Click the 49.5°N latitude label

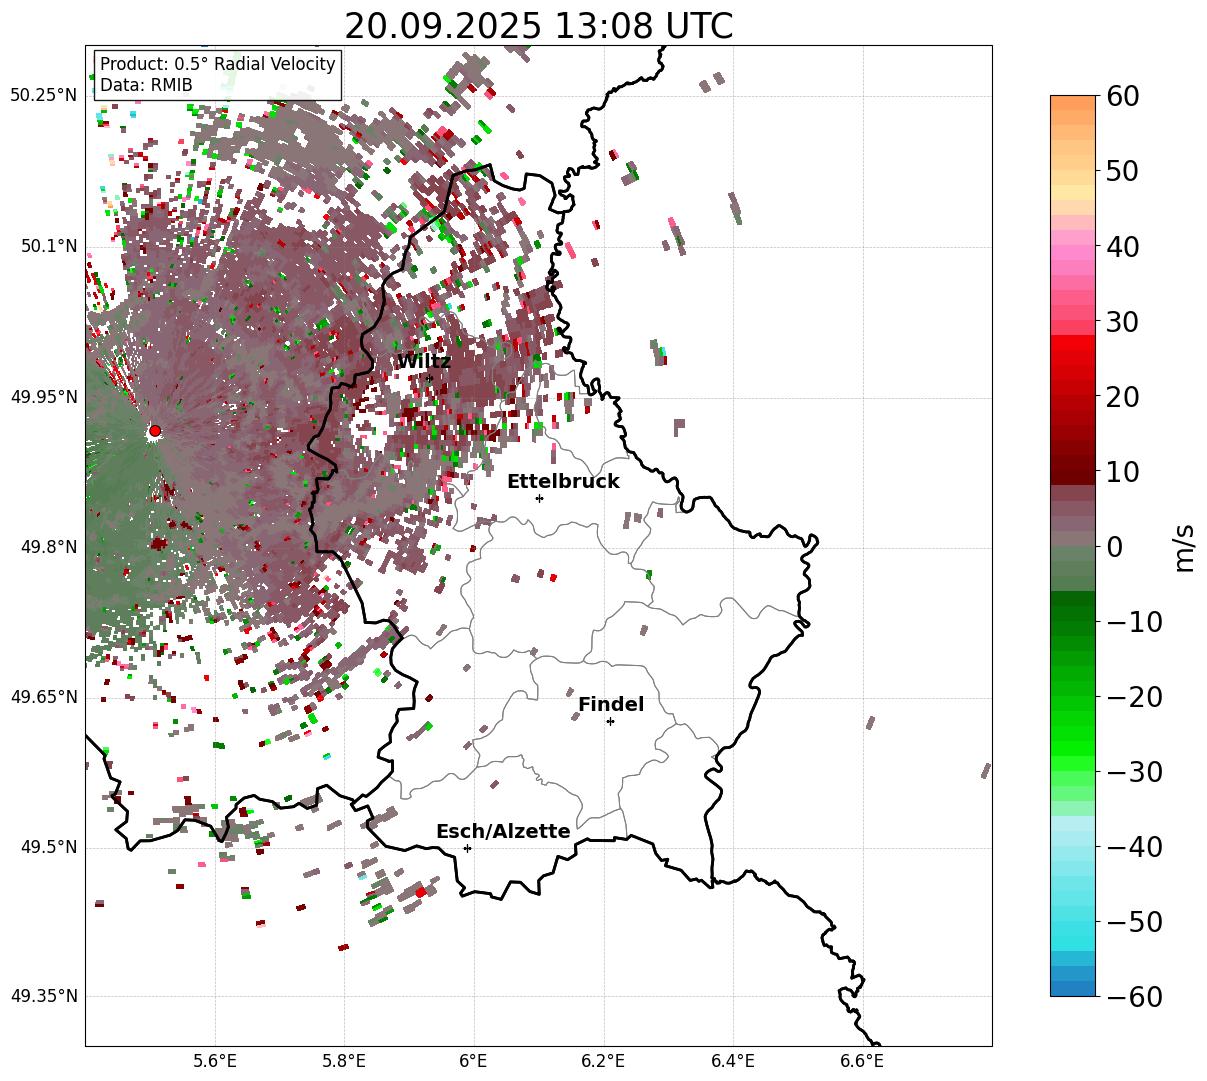(48, 847)
